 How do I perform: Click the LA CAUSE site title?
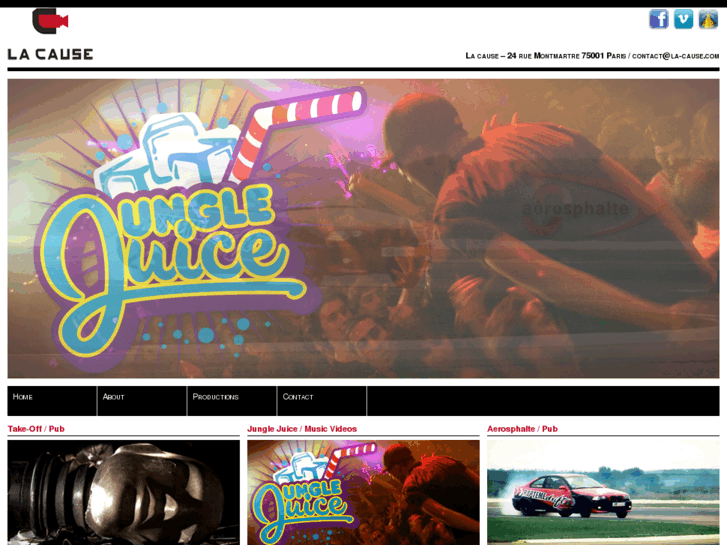pos(50,54)
